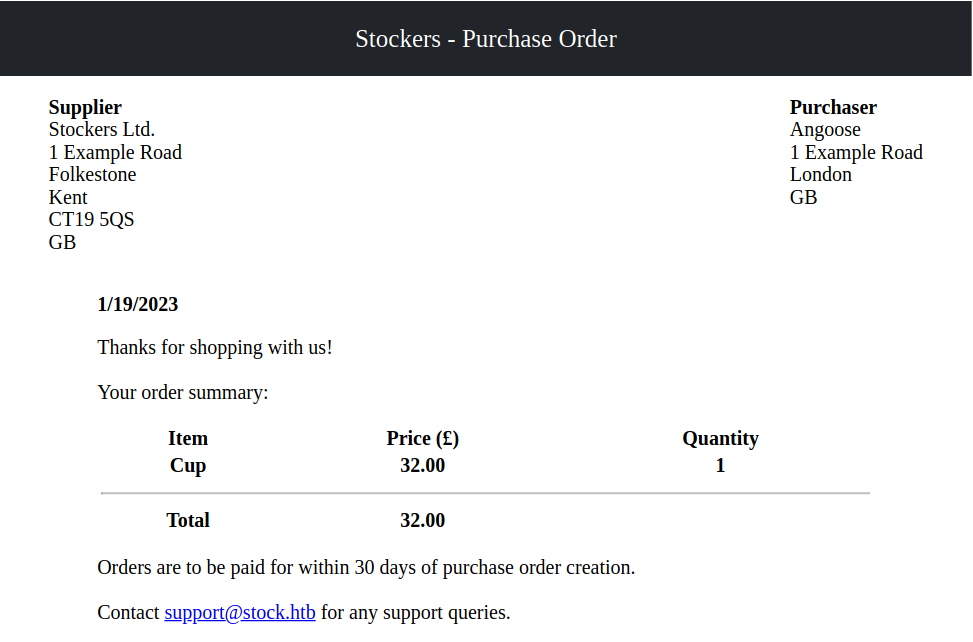Click the support@stock.htb email link
Image resolution: width=973 pixels, height=642 pixels.
click(x=240, y=613)
